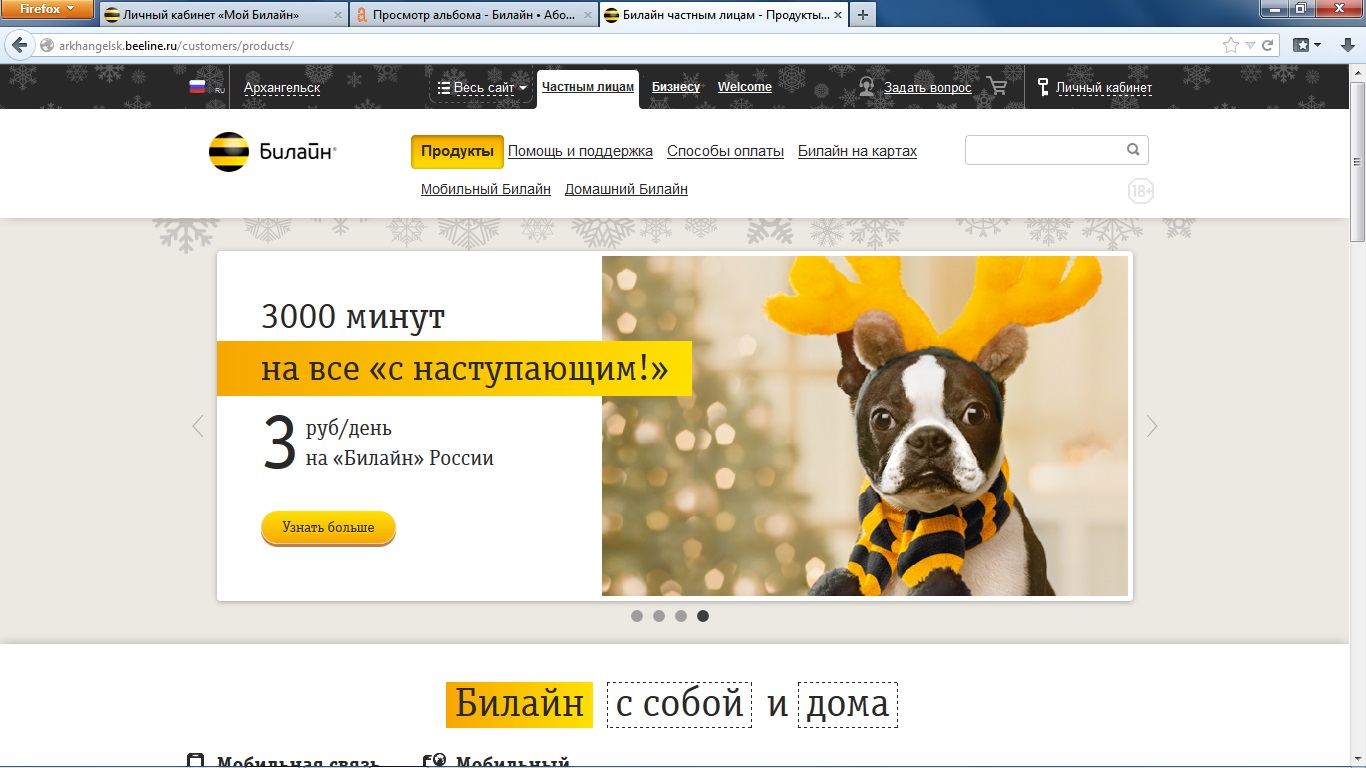Show previous banner slide arrow

pyautogui.click(x=198, y=427)
